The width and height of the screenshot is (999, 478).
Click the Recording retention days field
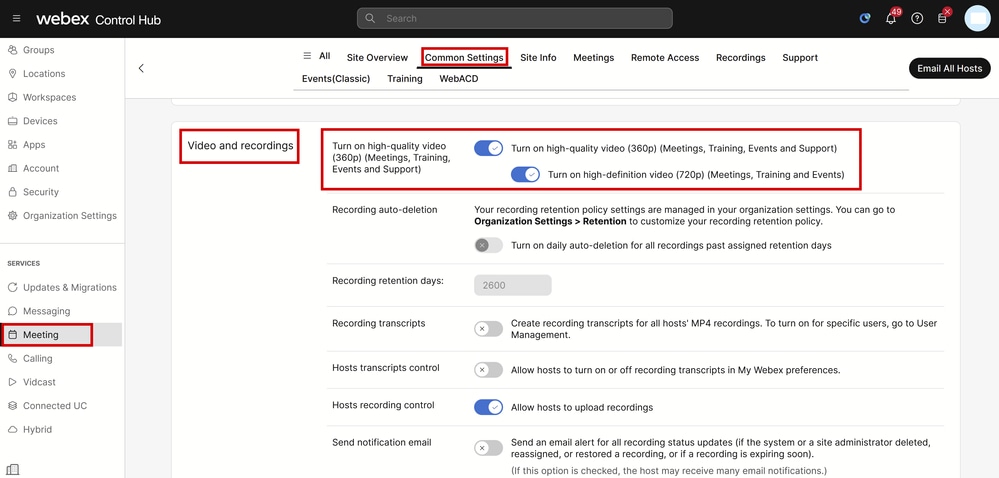pyautogui.click(x=513, y=285)
